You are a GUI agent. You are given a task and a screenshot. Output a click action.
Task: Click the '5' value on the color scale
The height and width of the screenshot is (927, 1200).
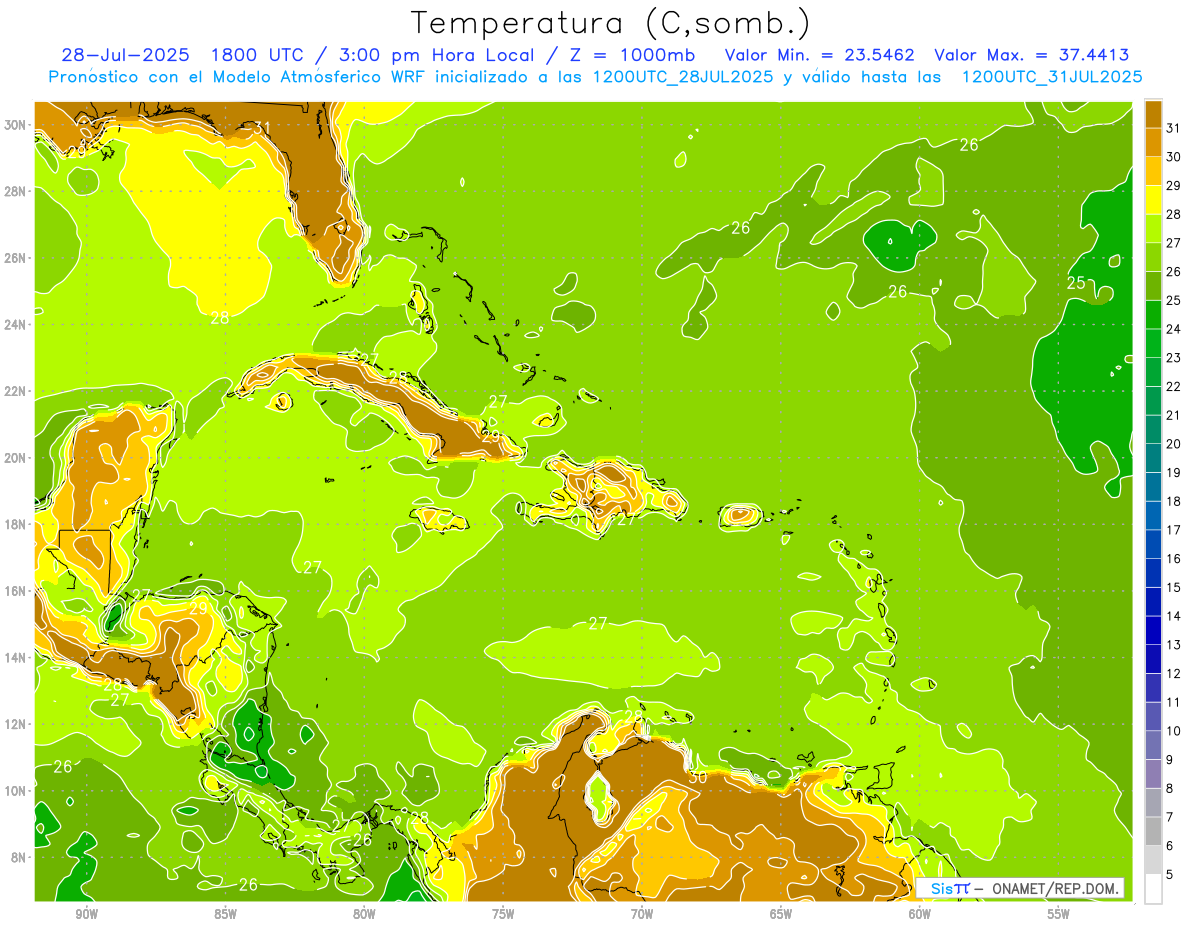1170,874
